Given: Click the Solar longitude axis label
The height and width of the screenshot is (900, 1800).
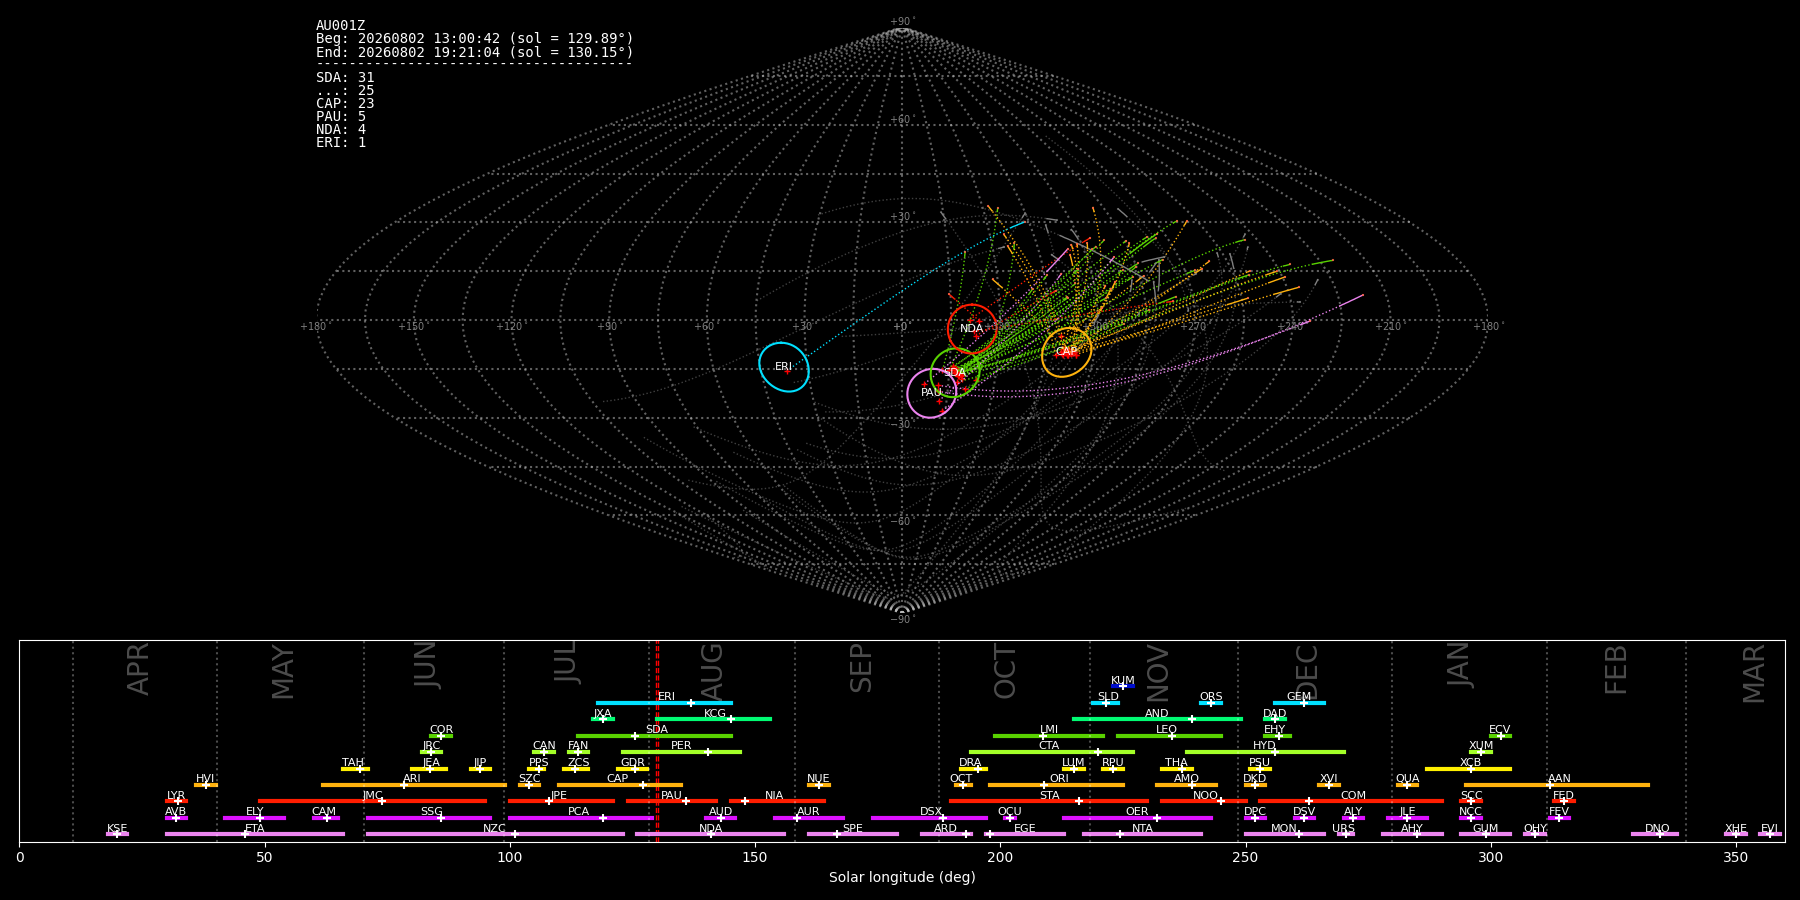Looking at the screenshot, I should tap(902, 877).
